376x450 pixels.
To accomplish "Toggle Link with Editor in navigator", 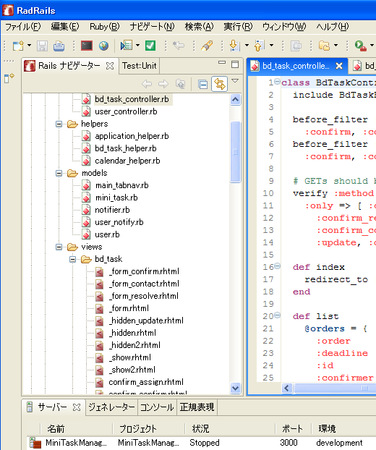I will pyautogui.click(x=219, y=84).
